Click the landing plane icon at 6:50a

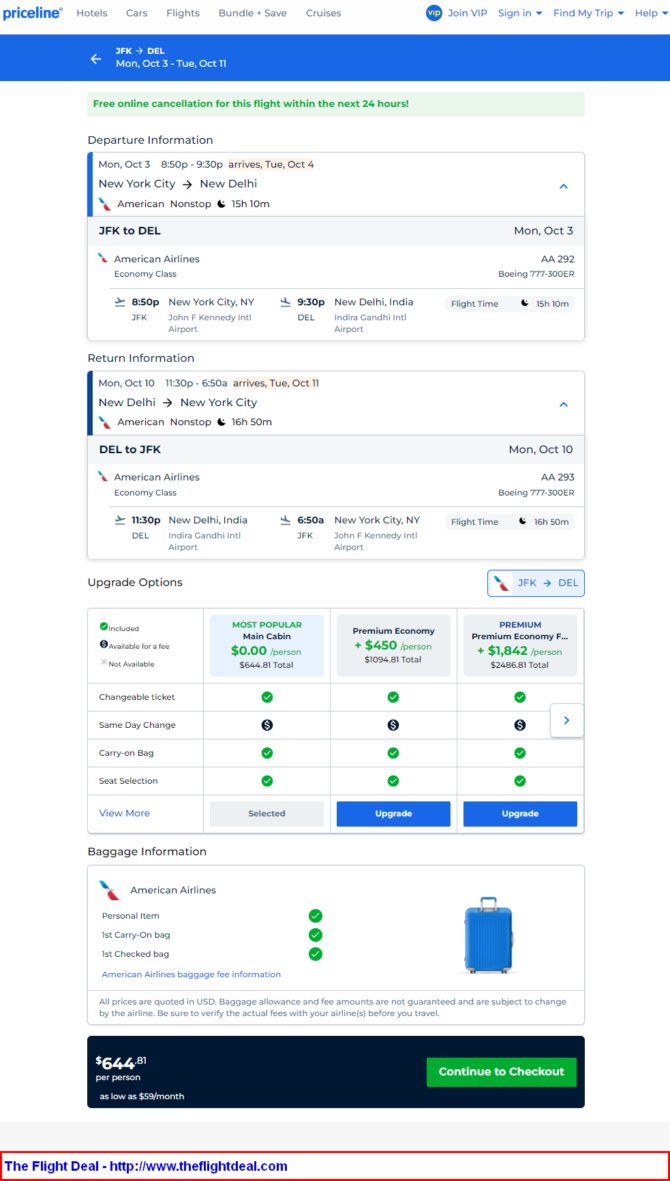285,520
